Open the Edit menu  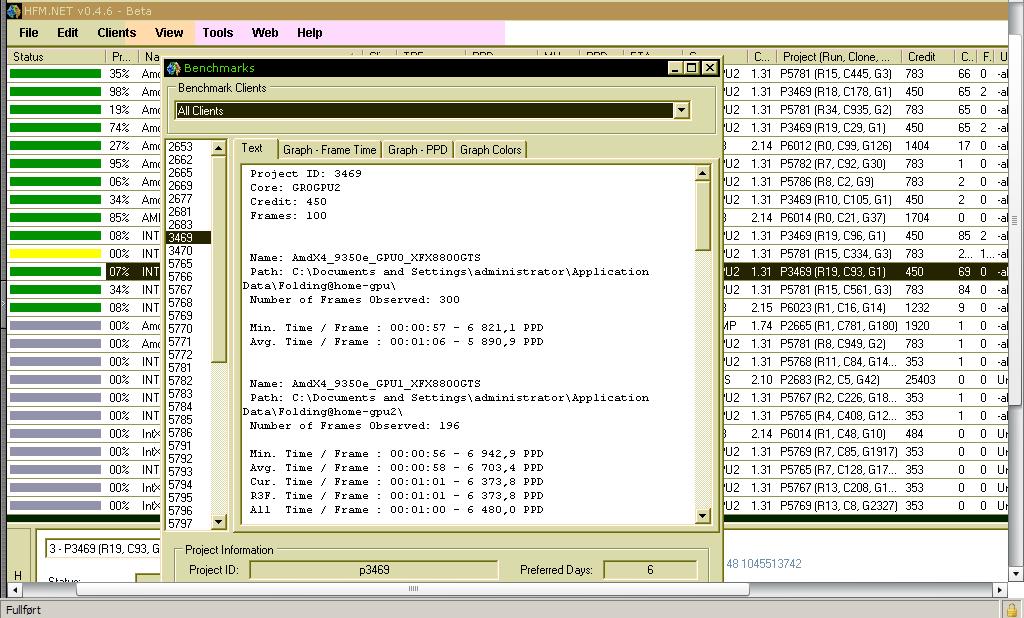point(67,33)
